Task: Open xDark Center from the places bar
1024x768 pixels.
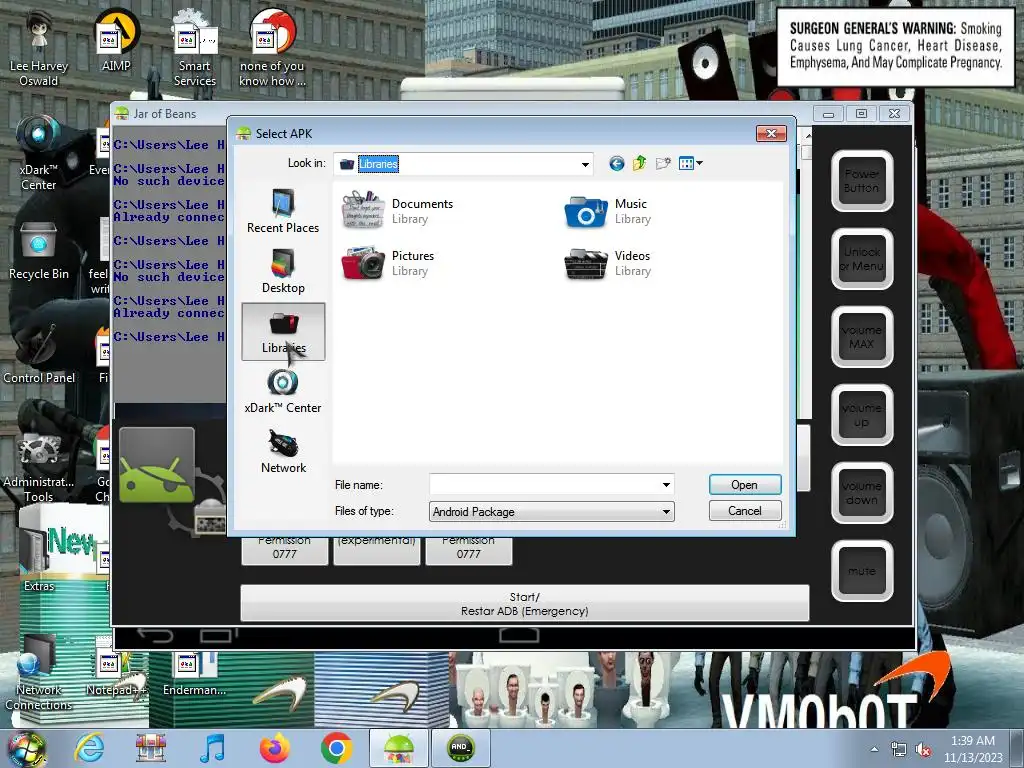Action: (283, 391)
